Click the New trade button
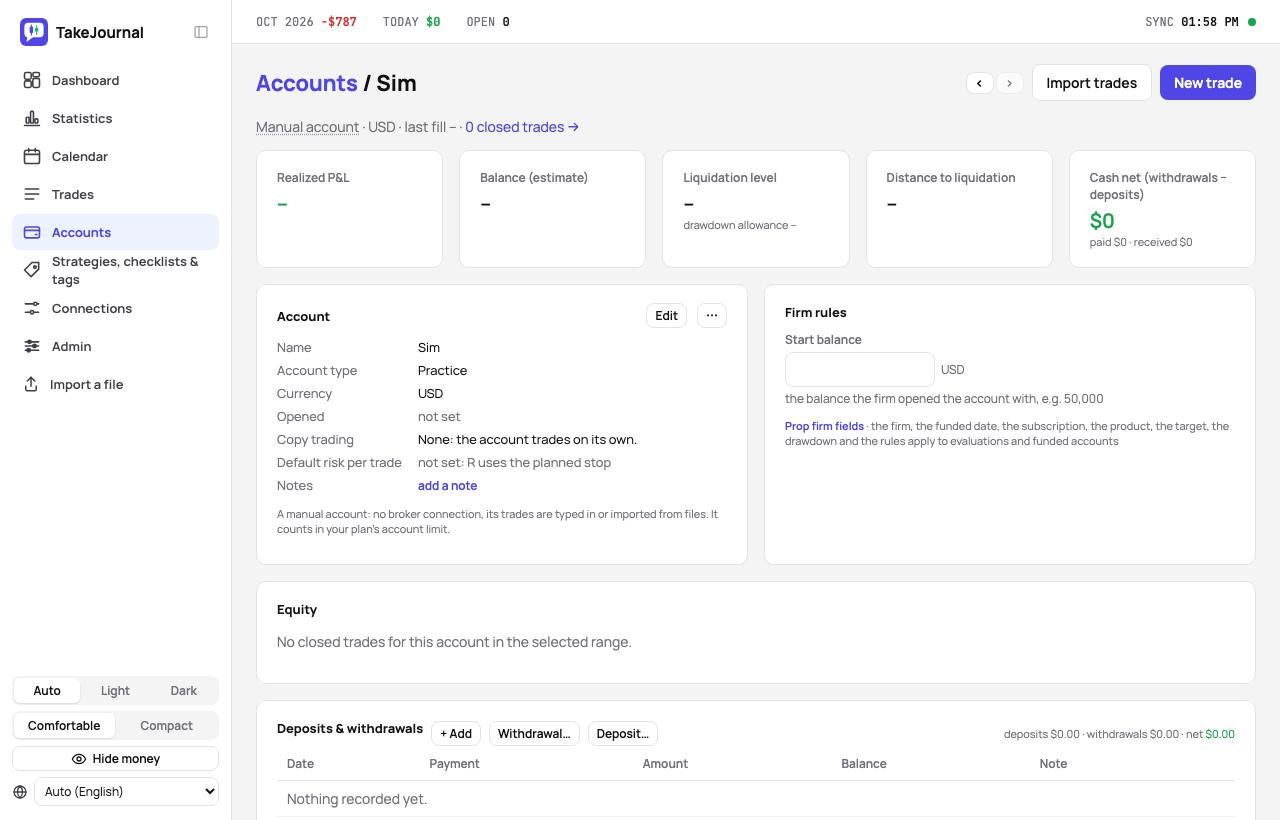The width and height of the screenshot is (1280, 820). (1208, 83)
